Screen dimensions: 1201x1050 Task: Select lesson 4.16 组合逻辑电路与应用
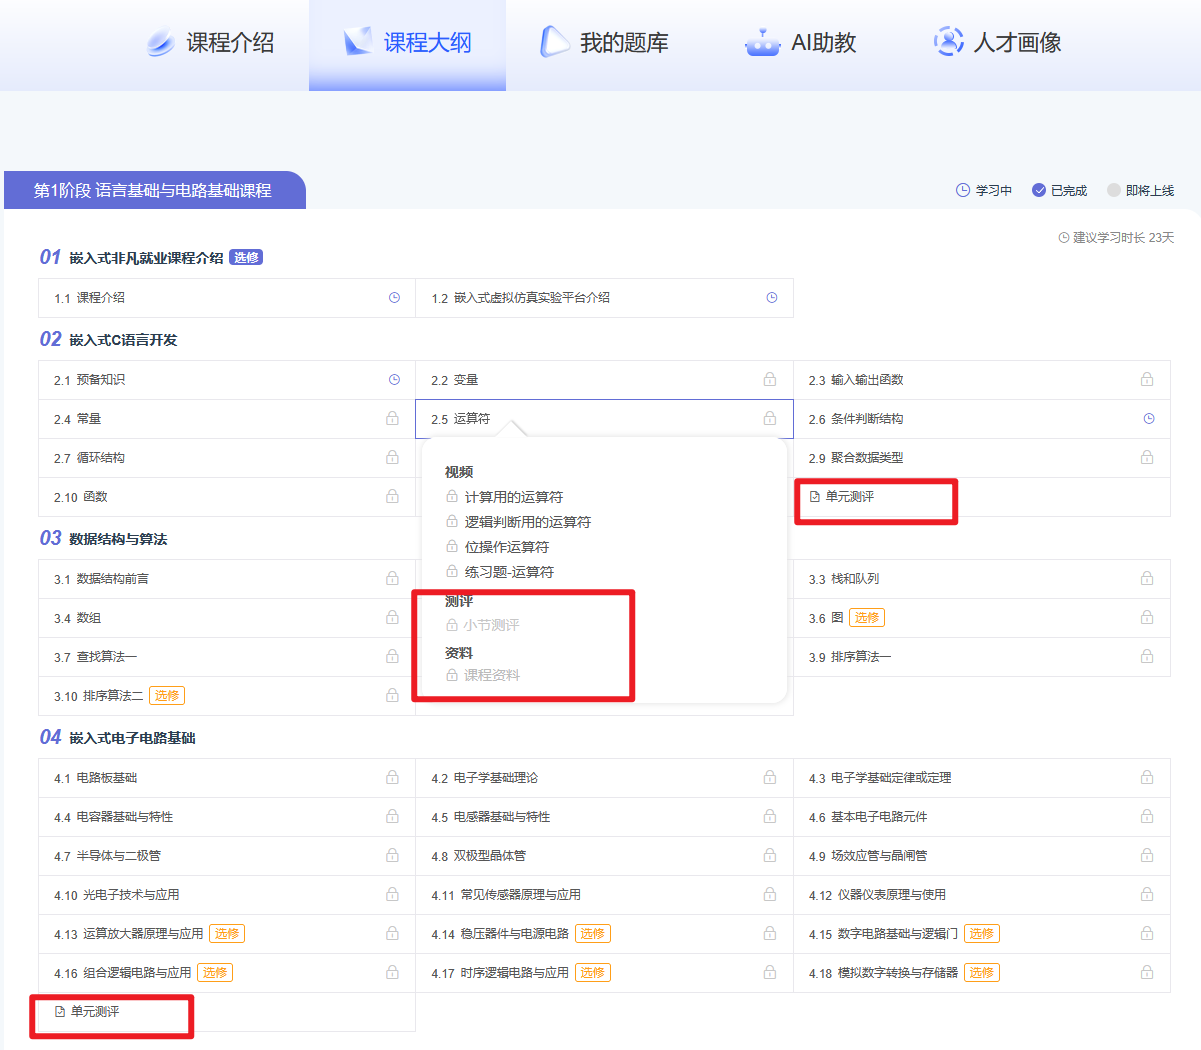(227, 973)
